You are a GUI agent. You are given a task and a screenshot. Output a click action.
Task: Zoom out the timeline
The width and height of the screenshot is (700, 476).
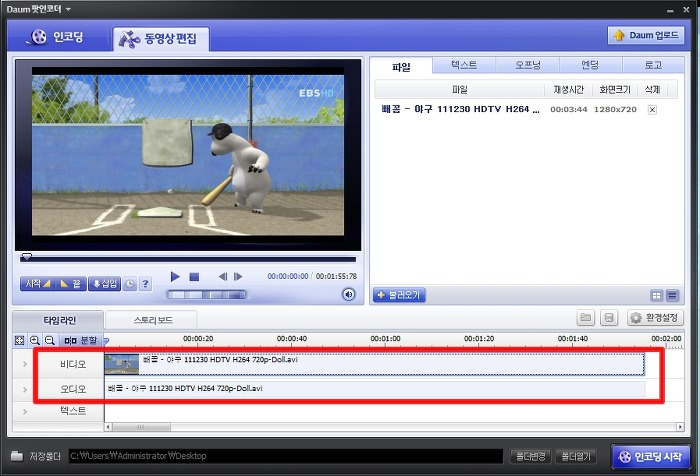pos(50,340)
